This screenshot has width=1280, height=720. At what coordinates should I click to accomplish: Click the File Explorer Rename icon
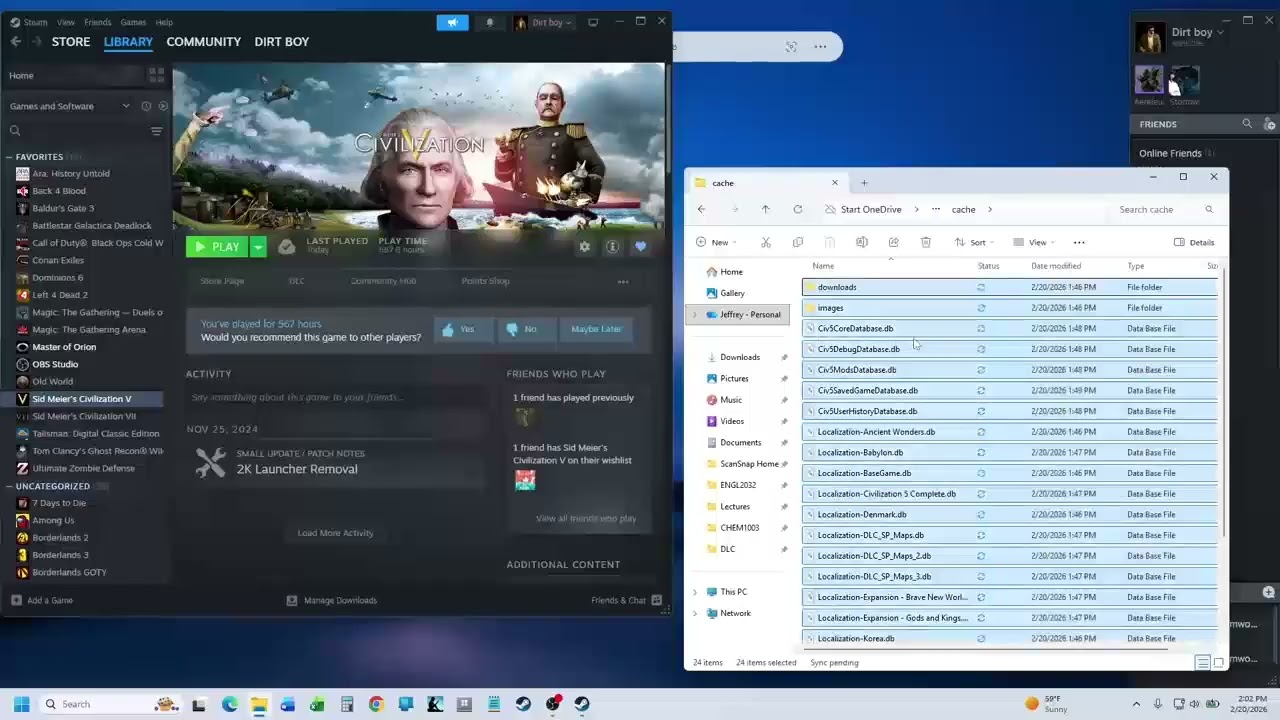[862, 242]
